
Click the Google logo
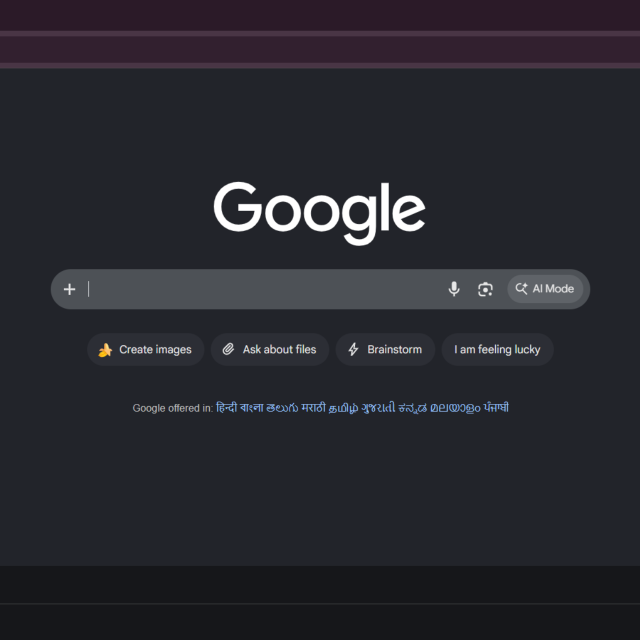(320, 213)
